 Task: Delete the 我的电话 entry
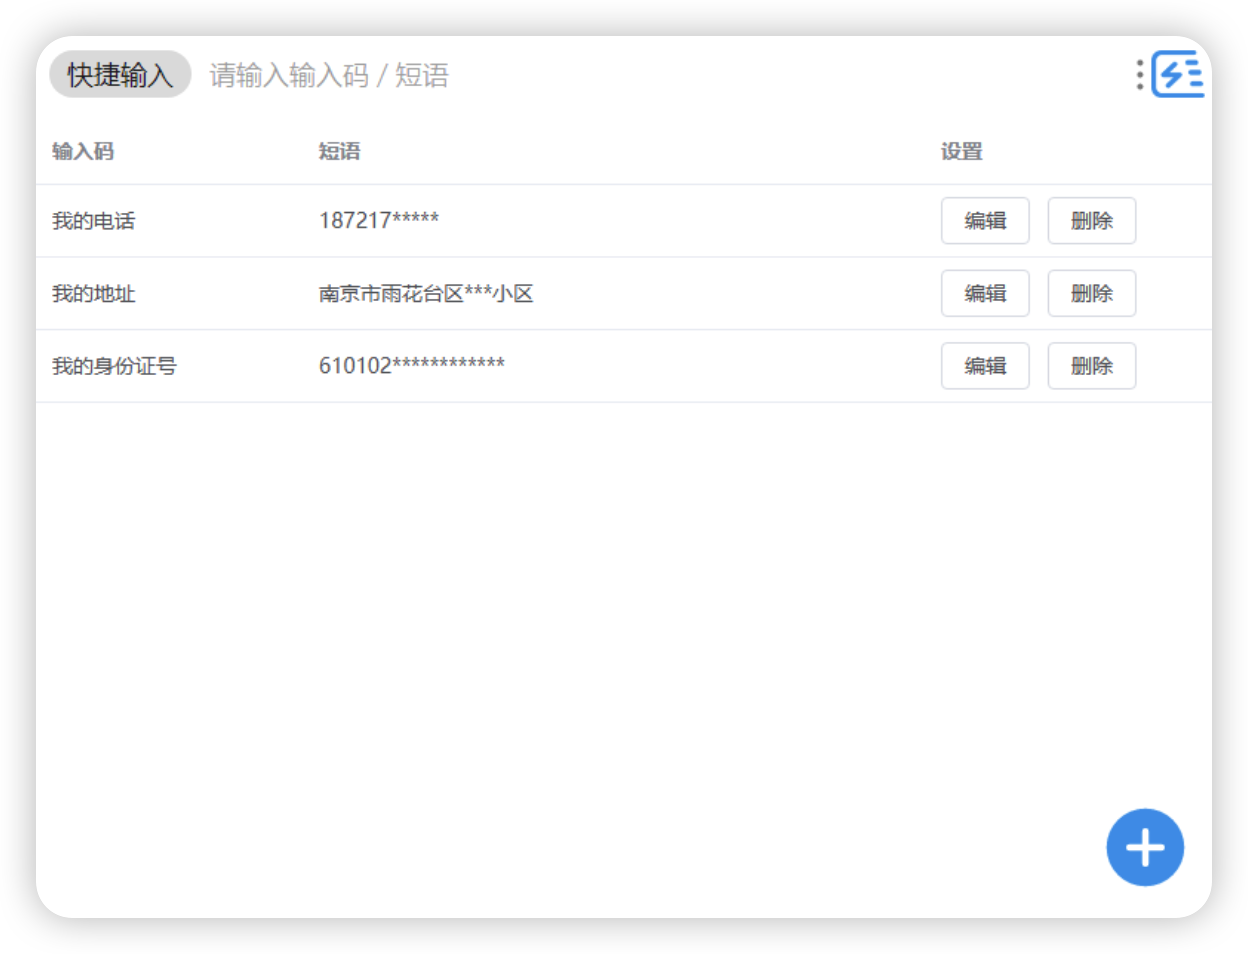[1091, 221]
